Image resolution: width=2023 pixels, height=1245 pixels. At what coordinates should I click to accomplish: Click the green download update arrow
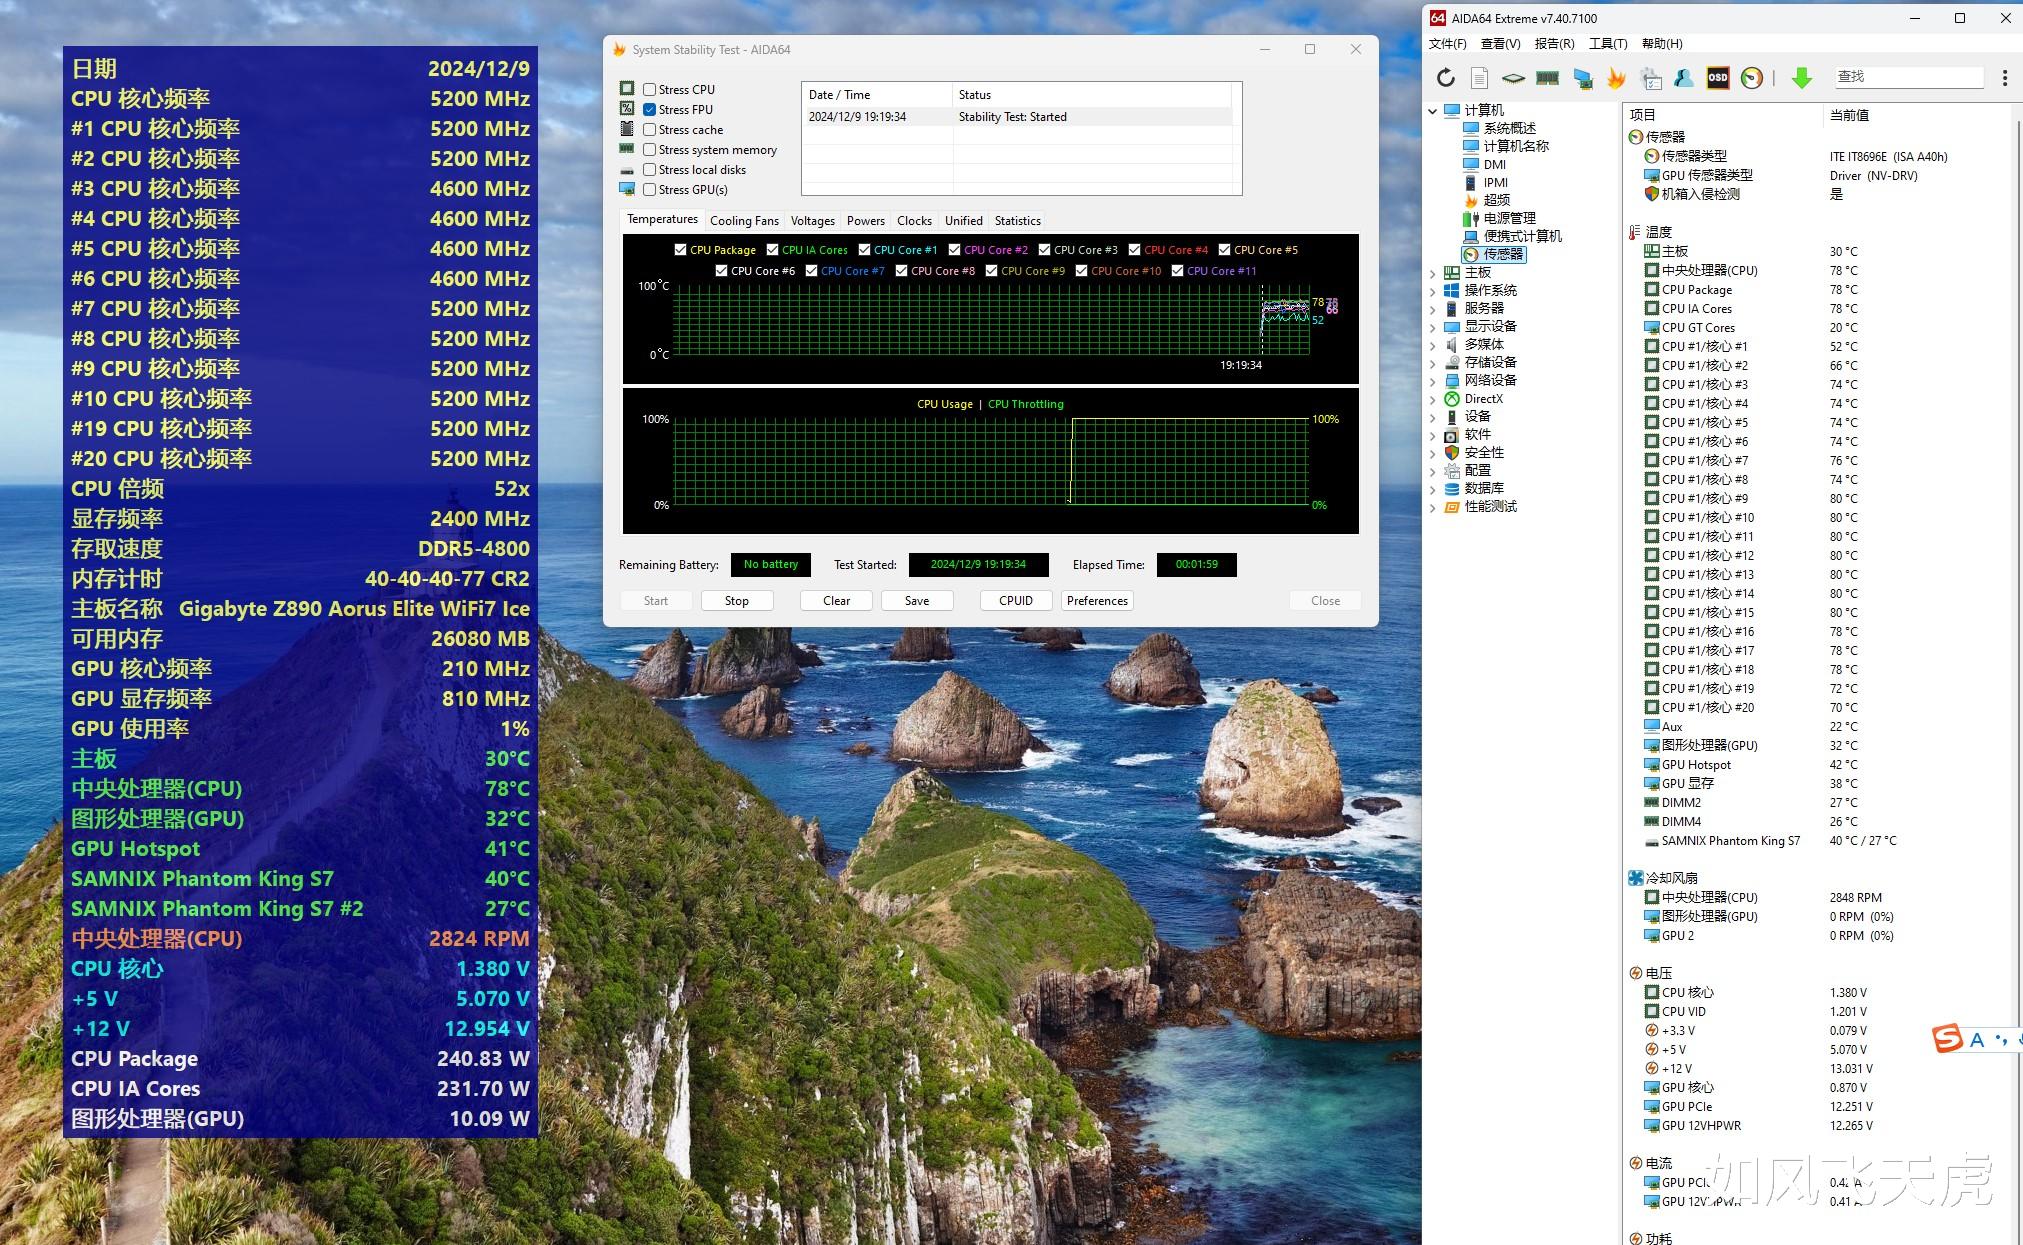(x=1801, y=78)
